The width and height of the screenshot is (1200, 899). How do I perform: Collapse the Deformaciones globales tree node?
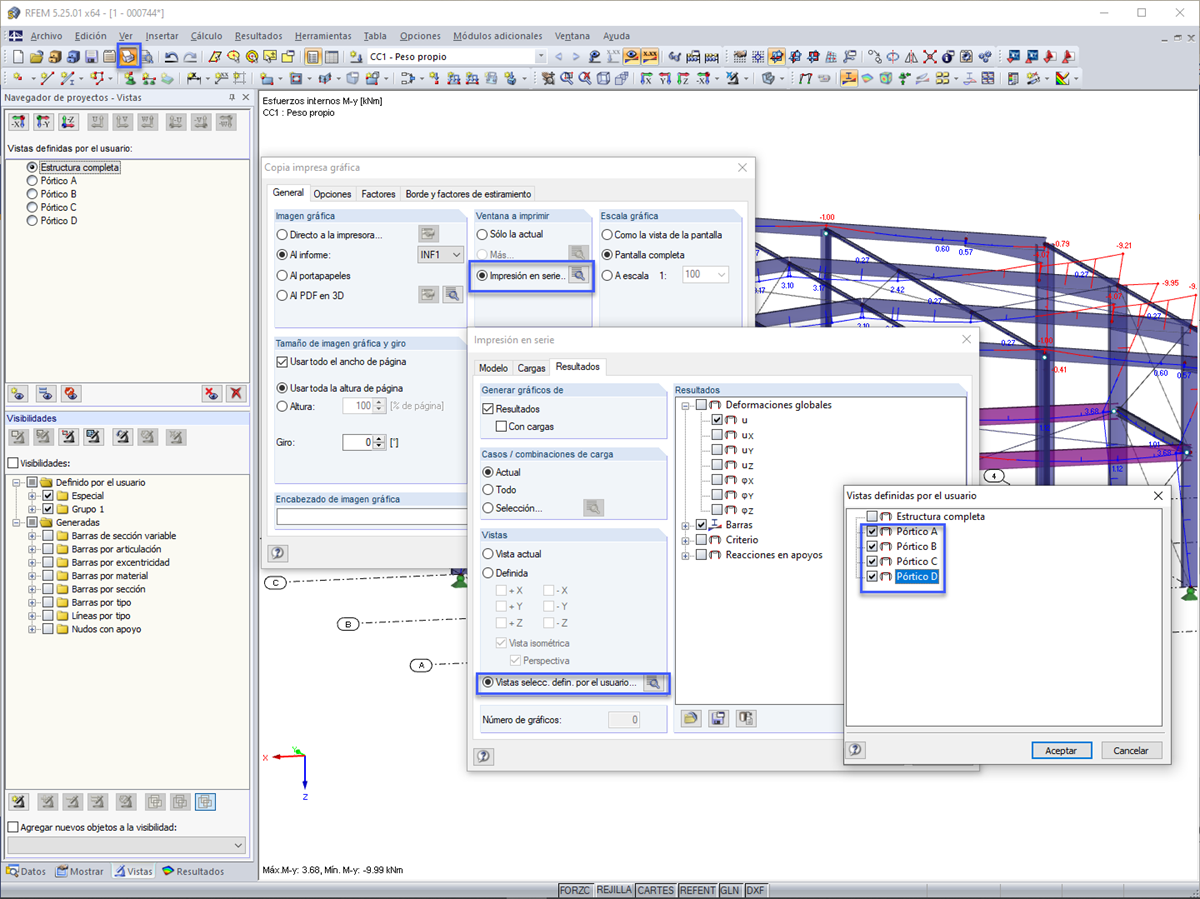click(x=686, y=405)
